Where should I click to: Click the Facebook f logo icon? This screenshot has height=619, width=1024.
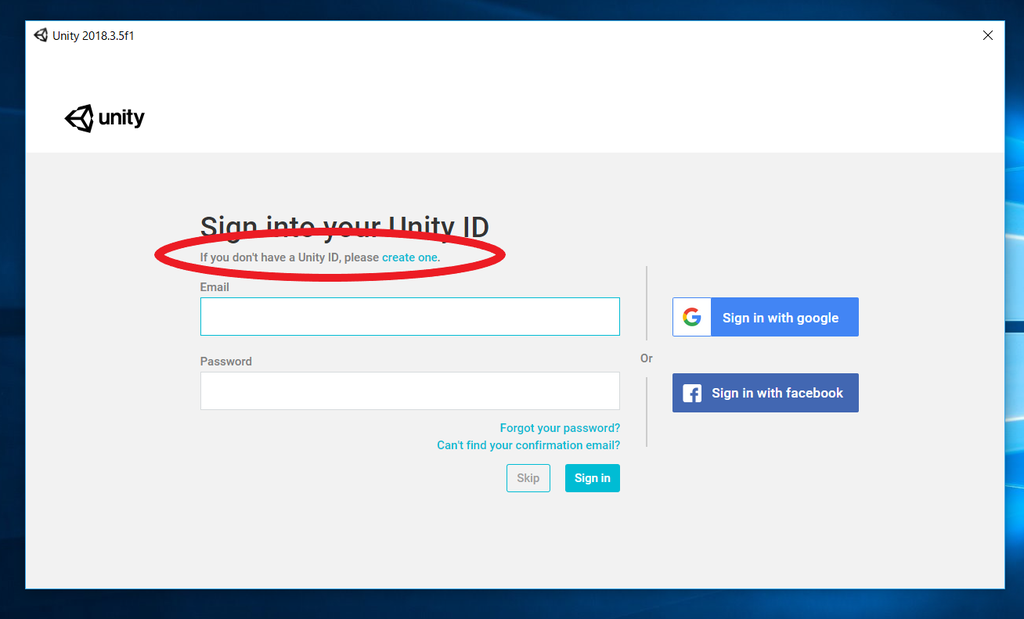pos(692,393)
